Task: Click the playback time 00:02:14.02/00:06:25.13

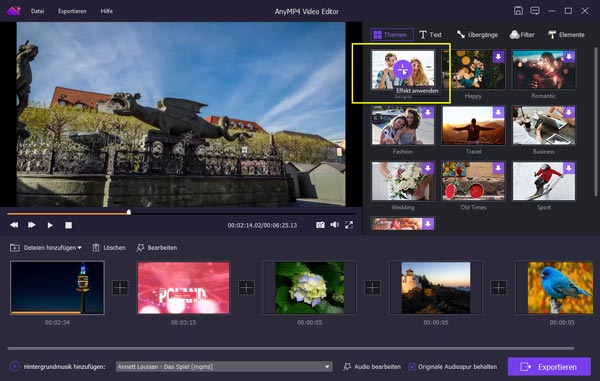Action: [262, 225]
